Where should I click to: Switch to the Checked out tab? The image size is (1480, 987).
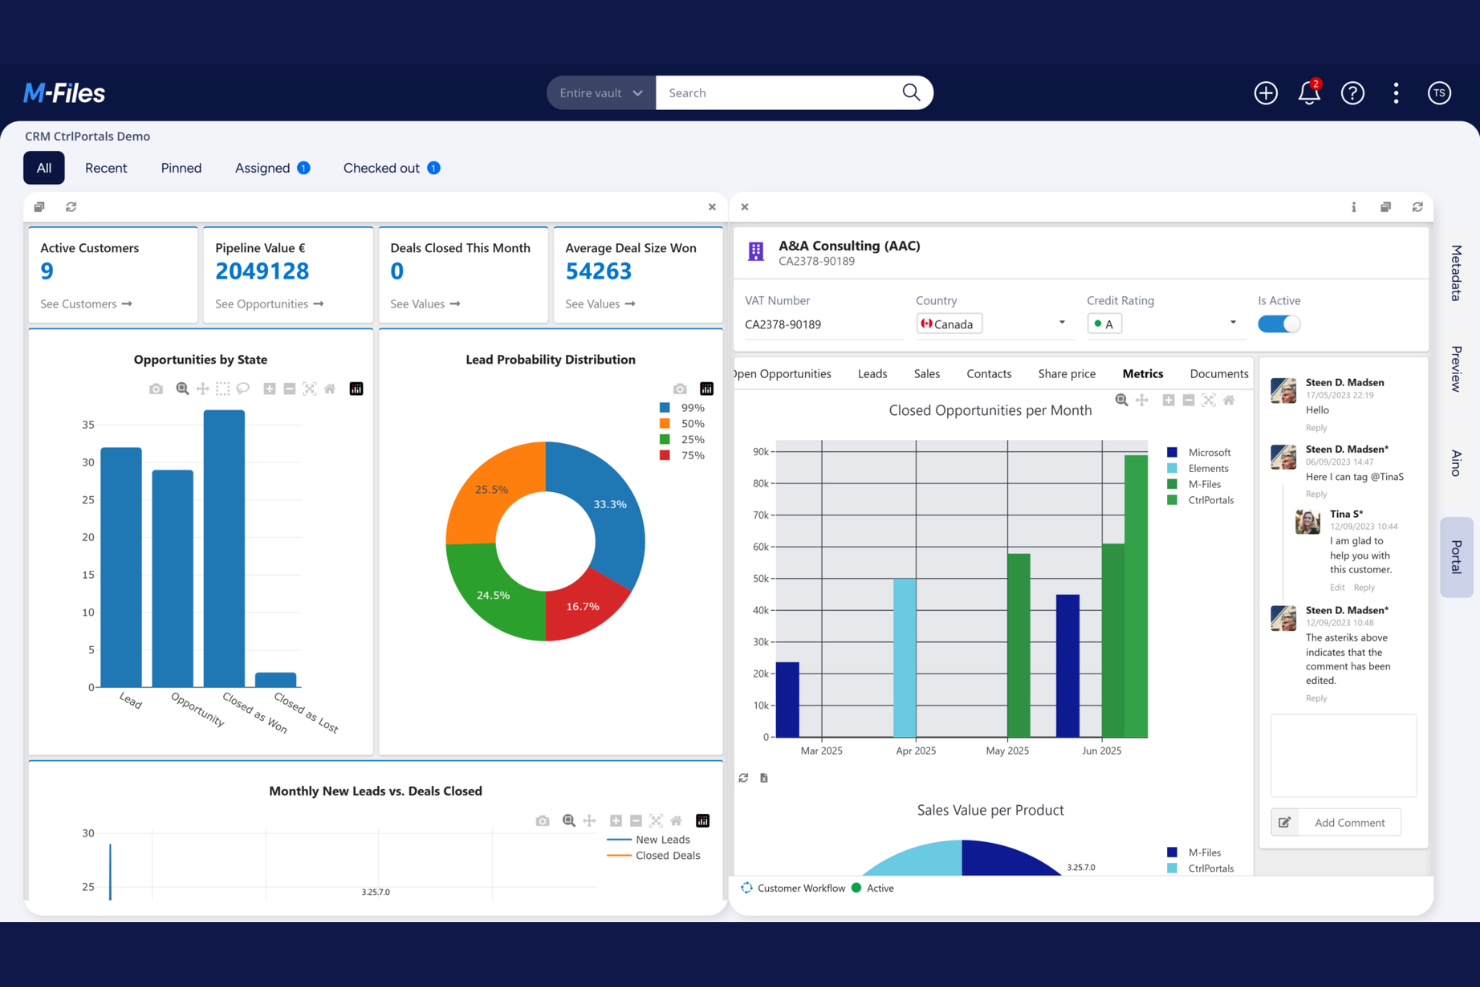point(391,168)
